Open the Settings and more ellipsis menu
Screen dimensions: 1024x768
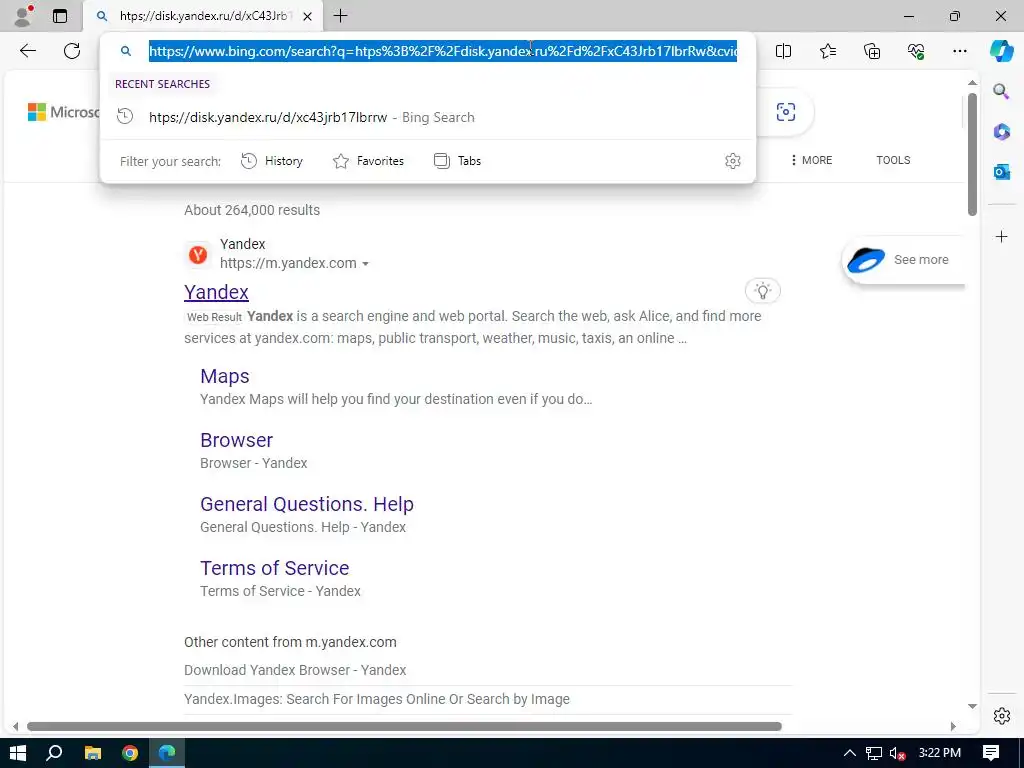tap(959, 51)
